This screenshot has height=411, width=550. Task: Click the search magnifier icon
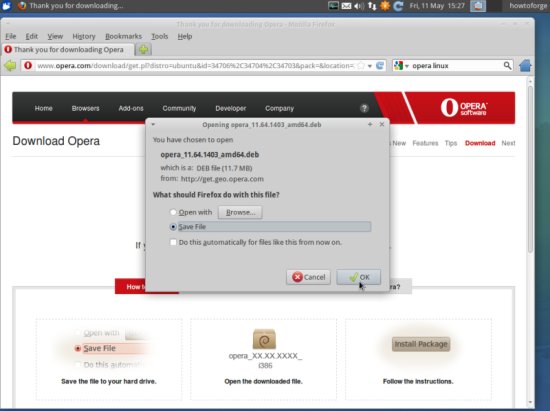point(507,66)
